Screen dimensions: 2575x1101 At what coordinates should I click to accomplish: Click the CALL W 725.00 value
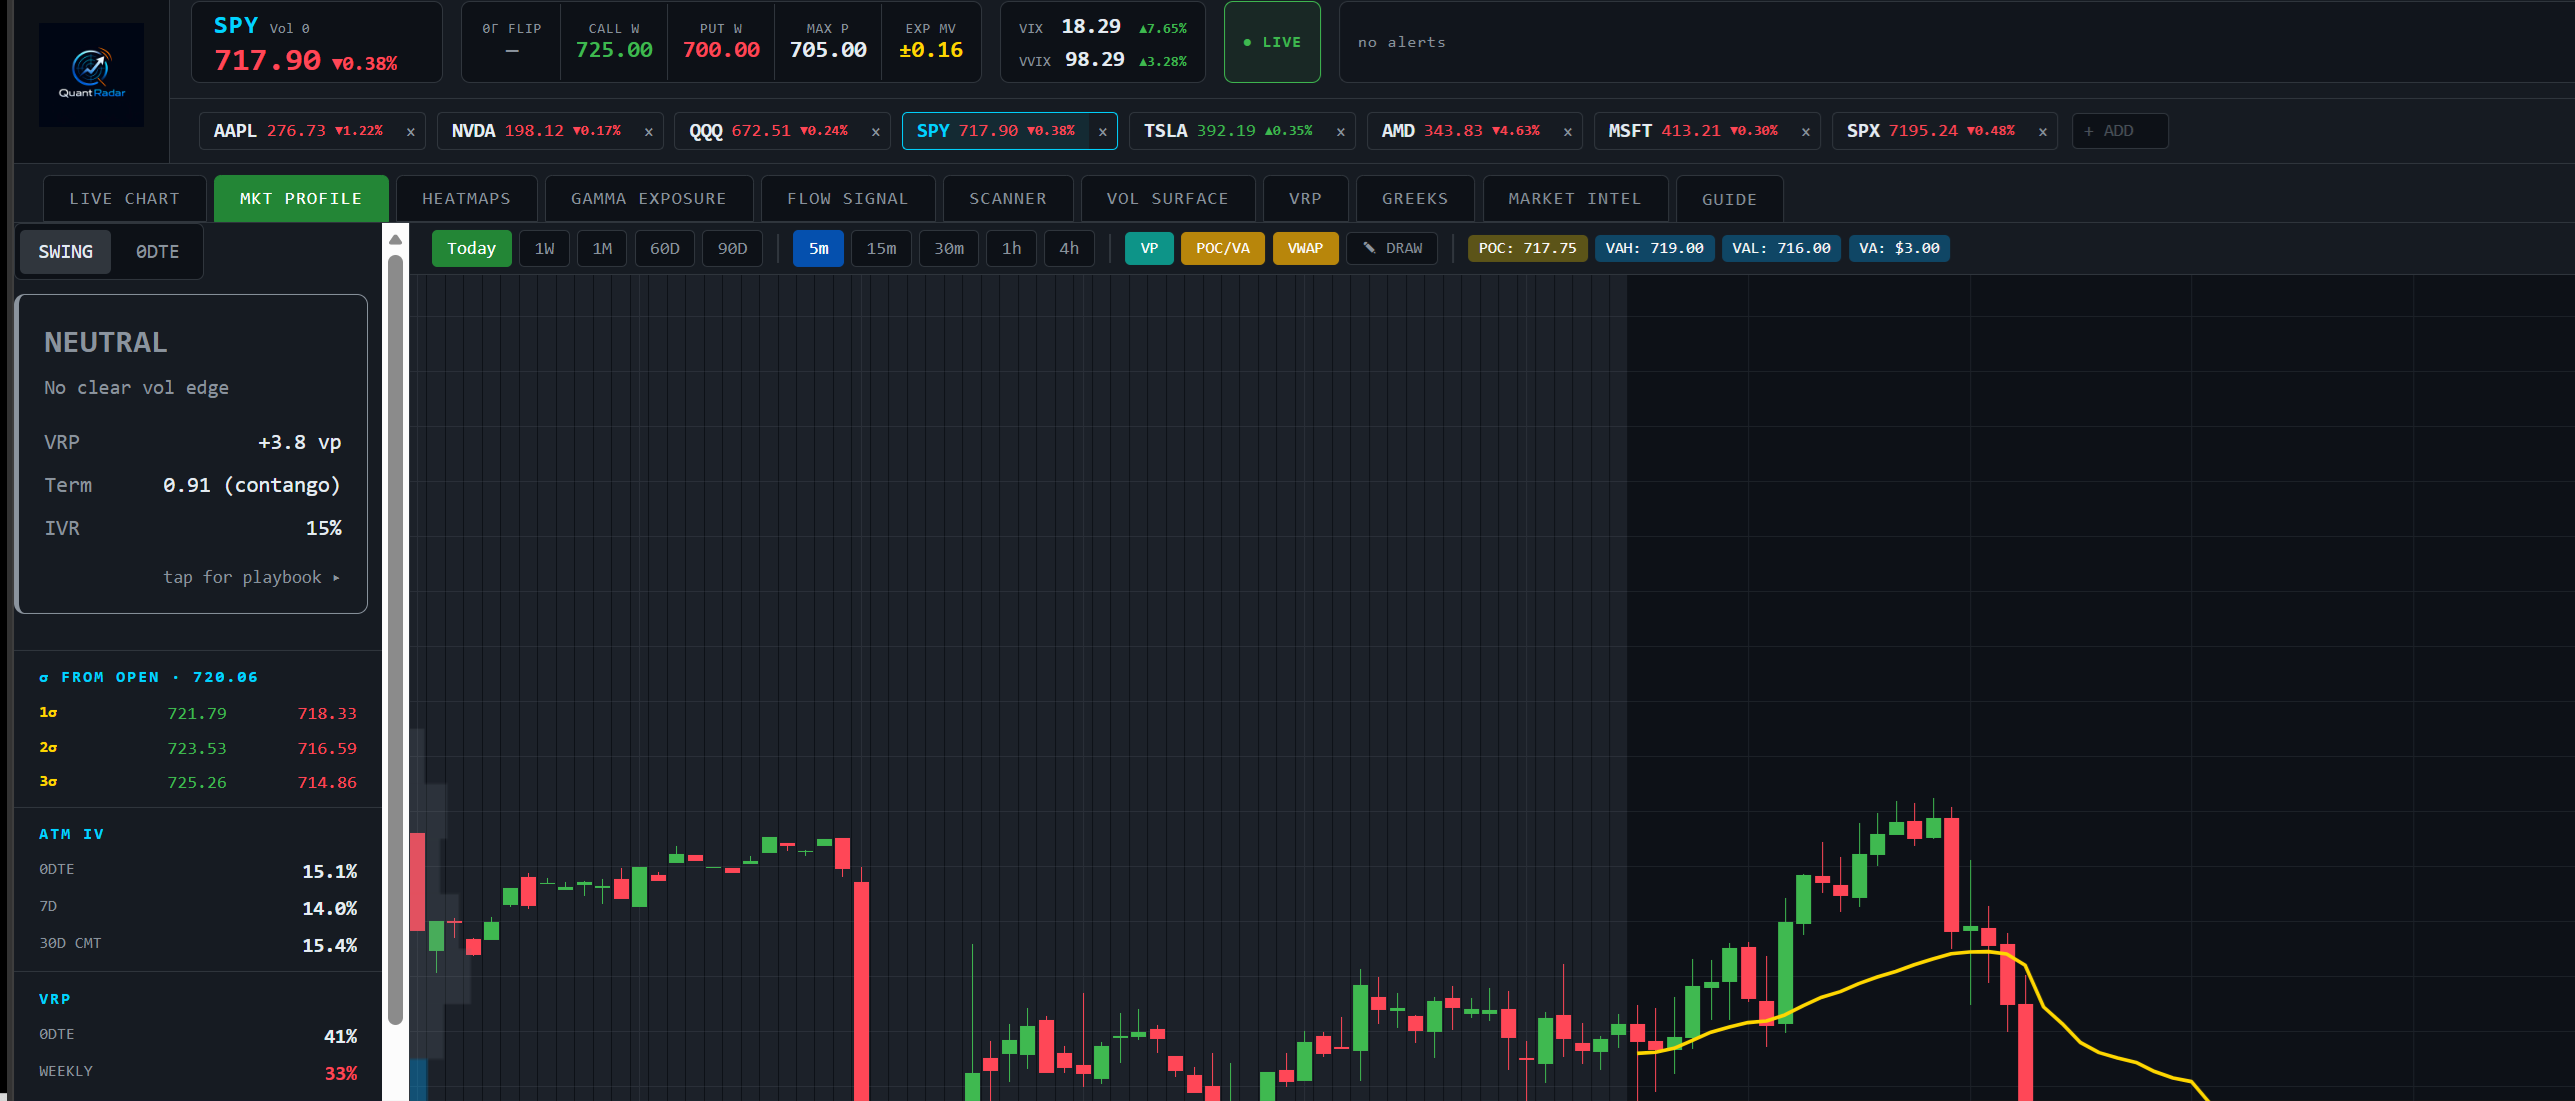tap(614, 50)
